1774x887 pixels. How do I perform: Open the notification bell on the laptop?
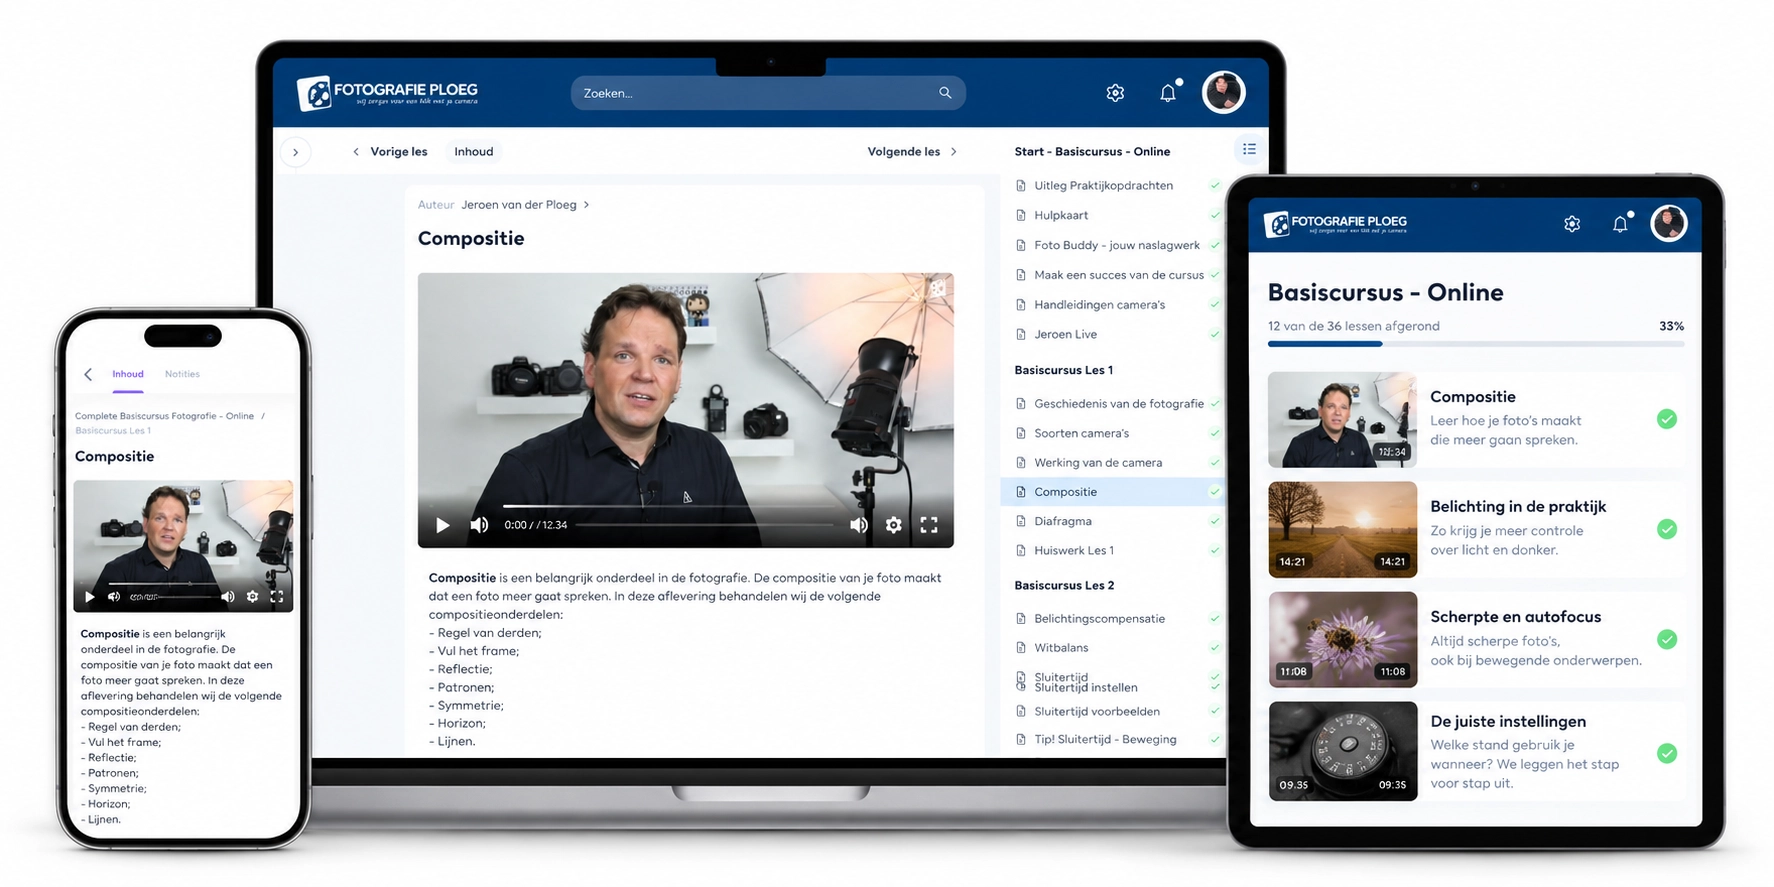click(1168, 93)
